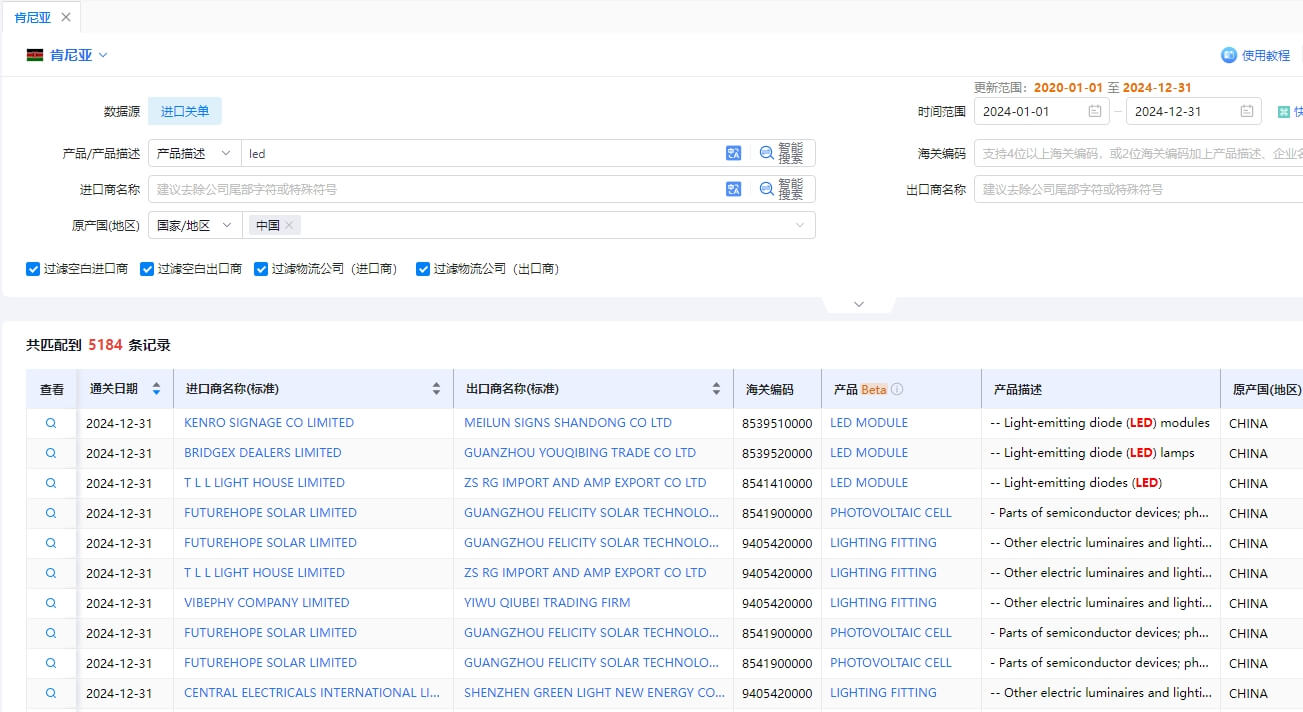Open the 肯尼亚 country switcher dropdown

pyautogui.click(x=67, y=55)
